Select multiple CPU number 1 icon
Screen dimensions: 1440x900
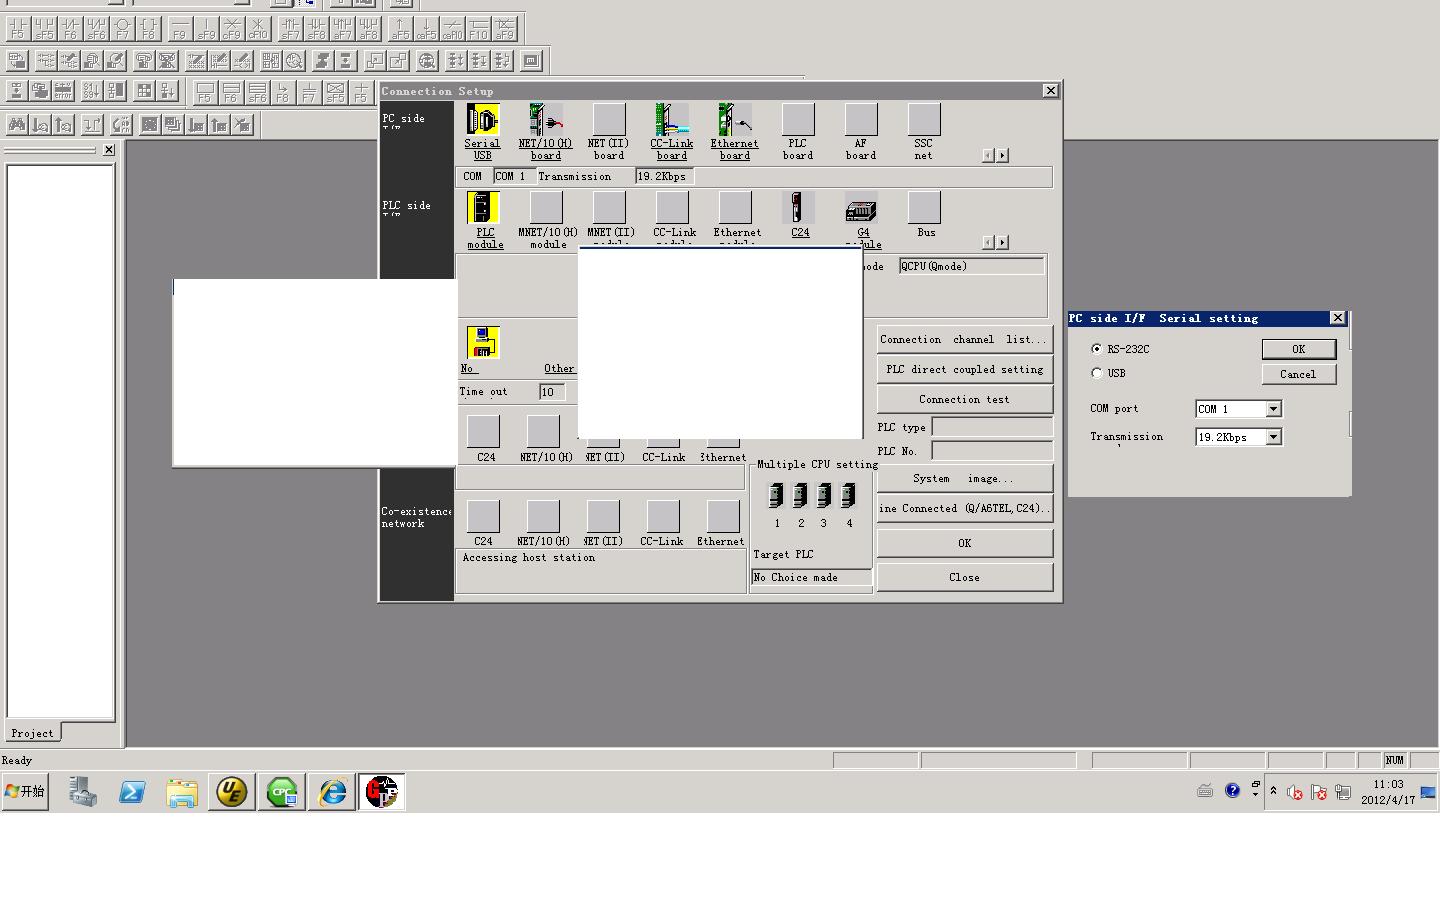tap(776, 495)
